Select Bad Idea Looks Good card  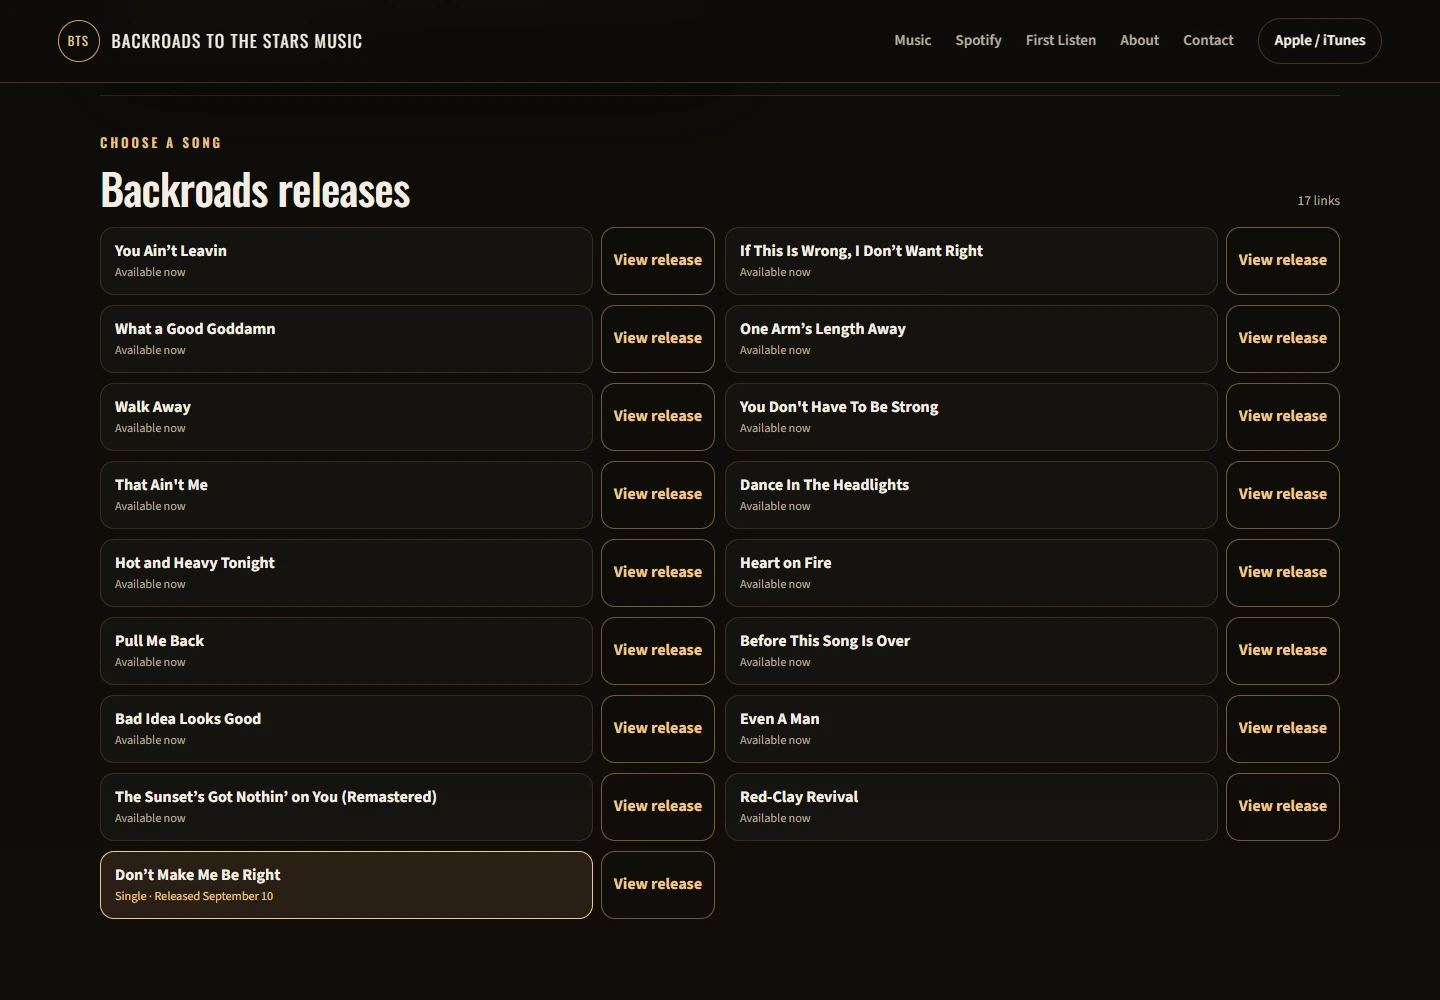(x=346, y=729)
